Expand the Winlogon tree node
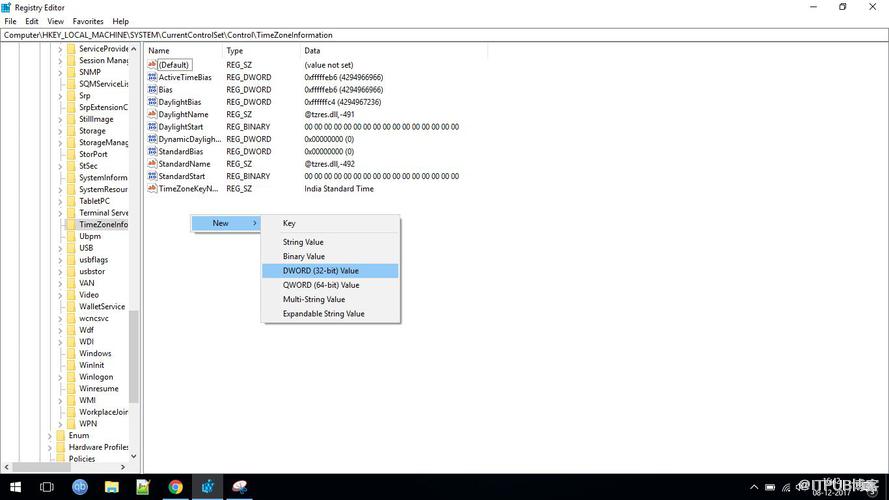 (60, 377)
